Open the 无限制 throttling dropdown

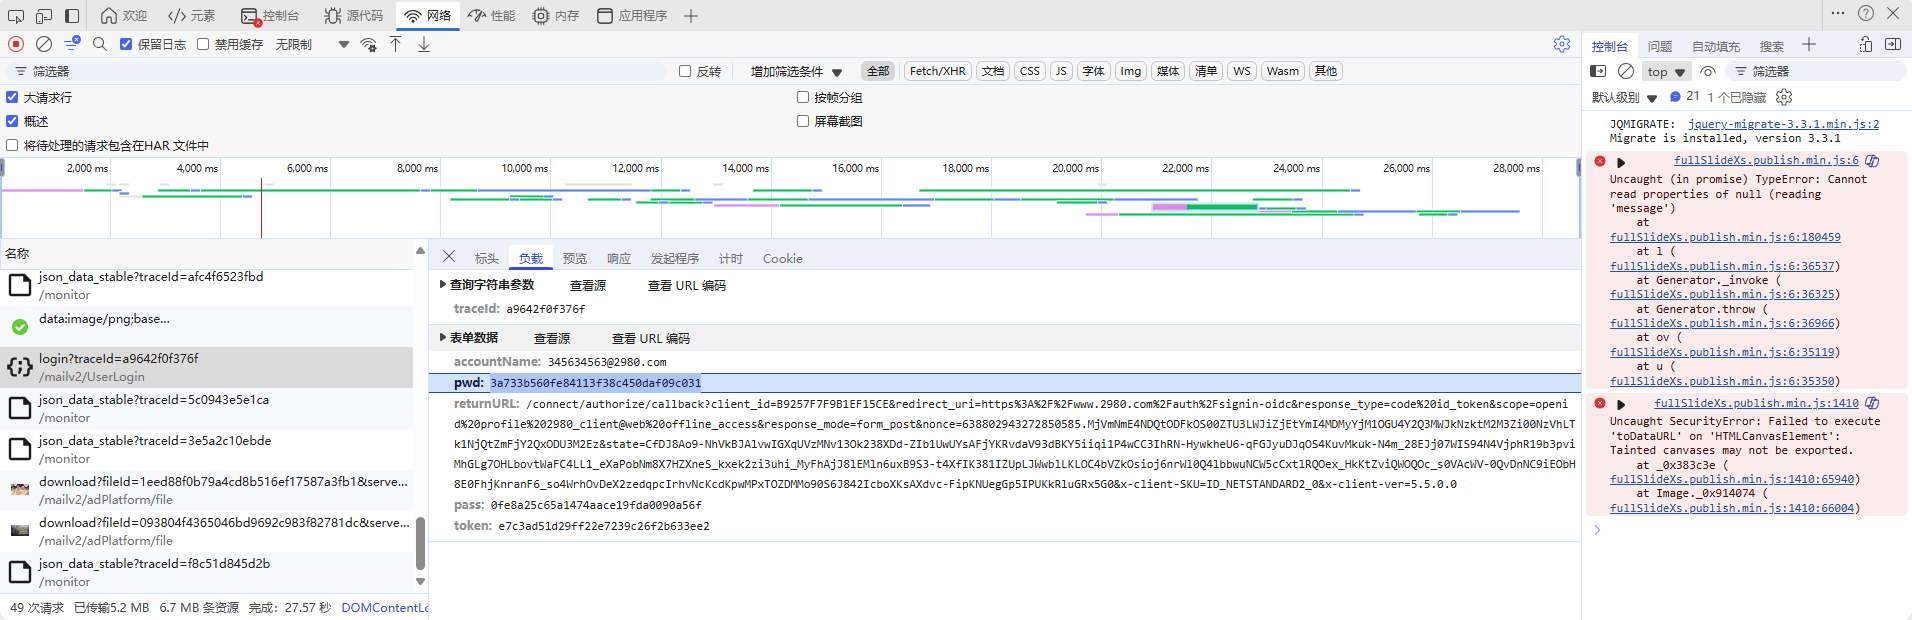point(313,45)
